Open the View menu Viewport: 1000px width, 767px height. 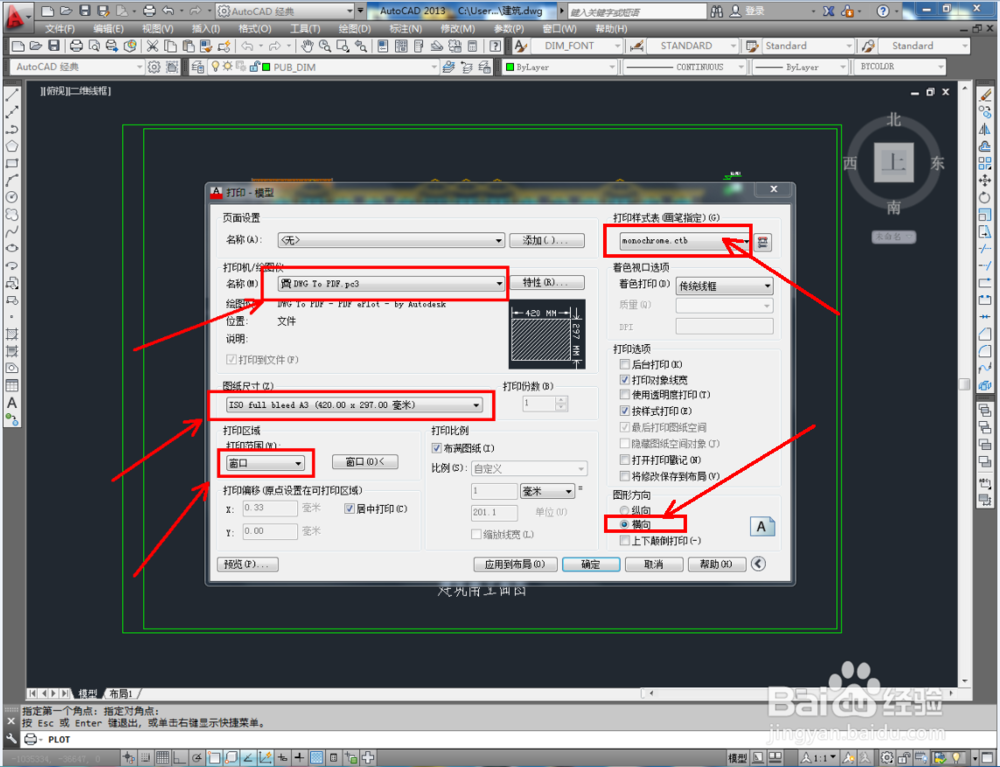point(158,29)
